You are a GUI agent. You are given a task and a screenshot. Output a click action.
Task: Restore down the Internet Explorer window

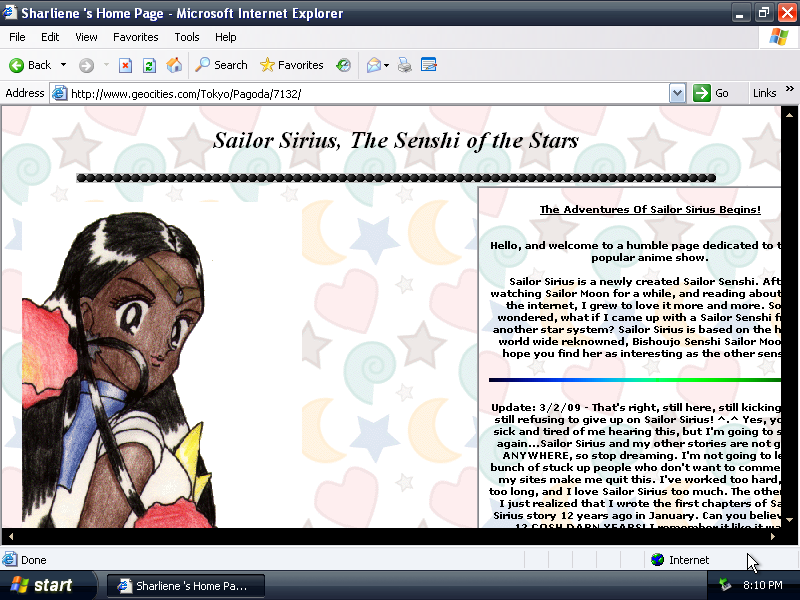(763, 13)
